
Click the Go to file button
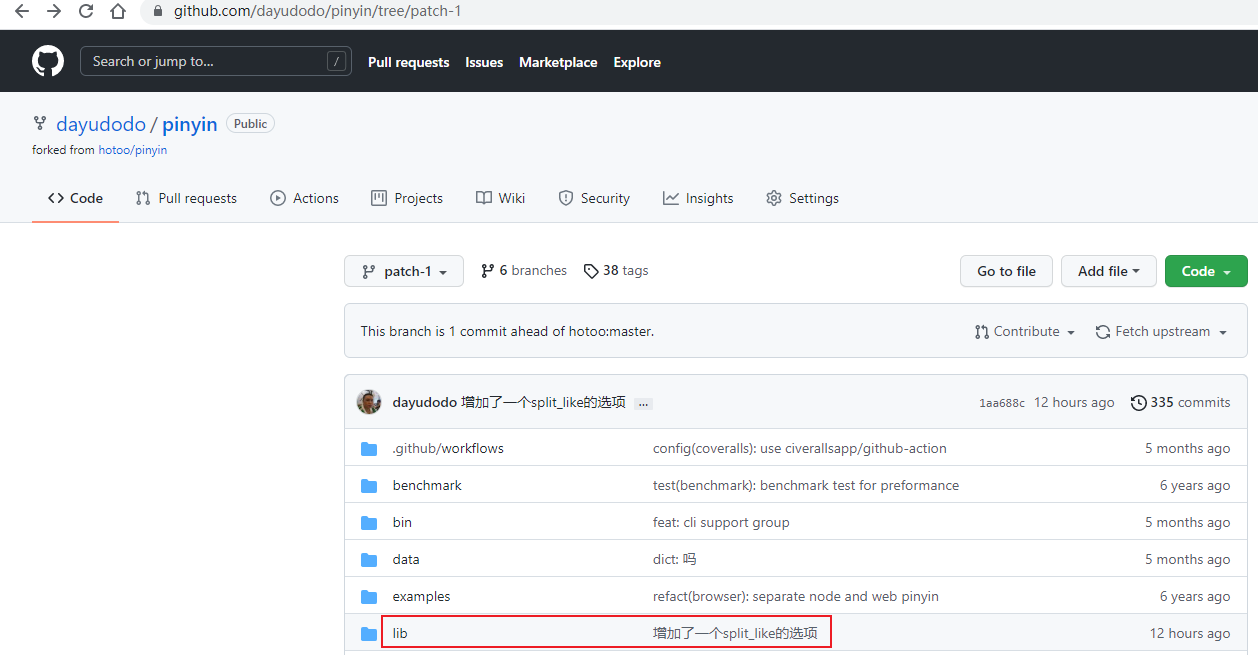point(1006,271)
